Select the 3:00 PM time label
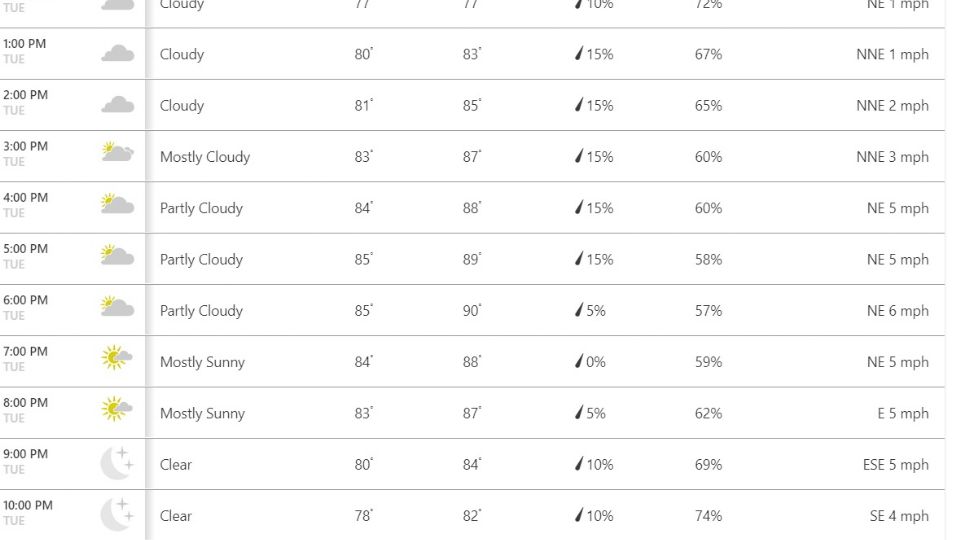 point(25,146)
